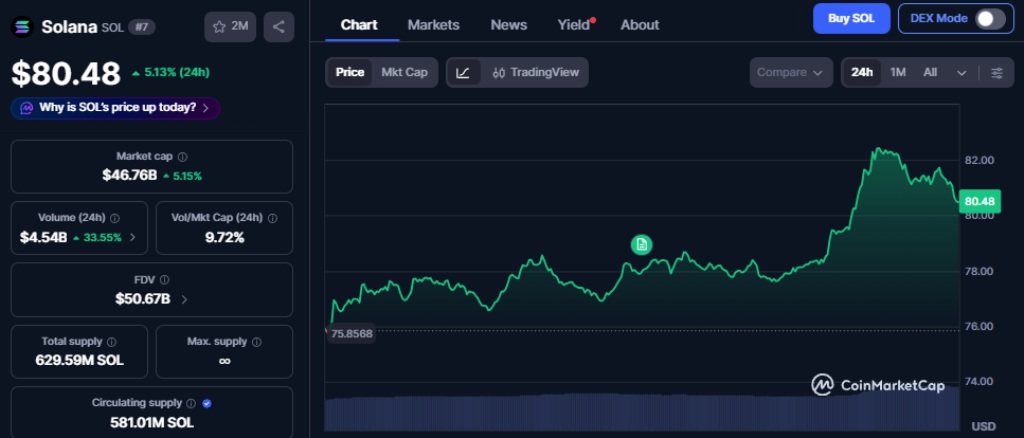This screenshot has width=1024, height=438.
Task: Go to the About tab
Action: click(x=639, y=25)
